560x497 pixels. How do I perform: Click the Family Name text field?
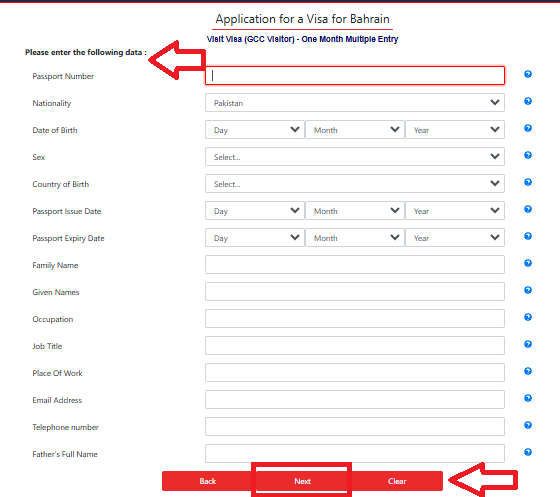click(355, 265)
